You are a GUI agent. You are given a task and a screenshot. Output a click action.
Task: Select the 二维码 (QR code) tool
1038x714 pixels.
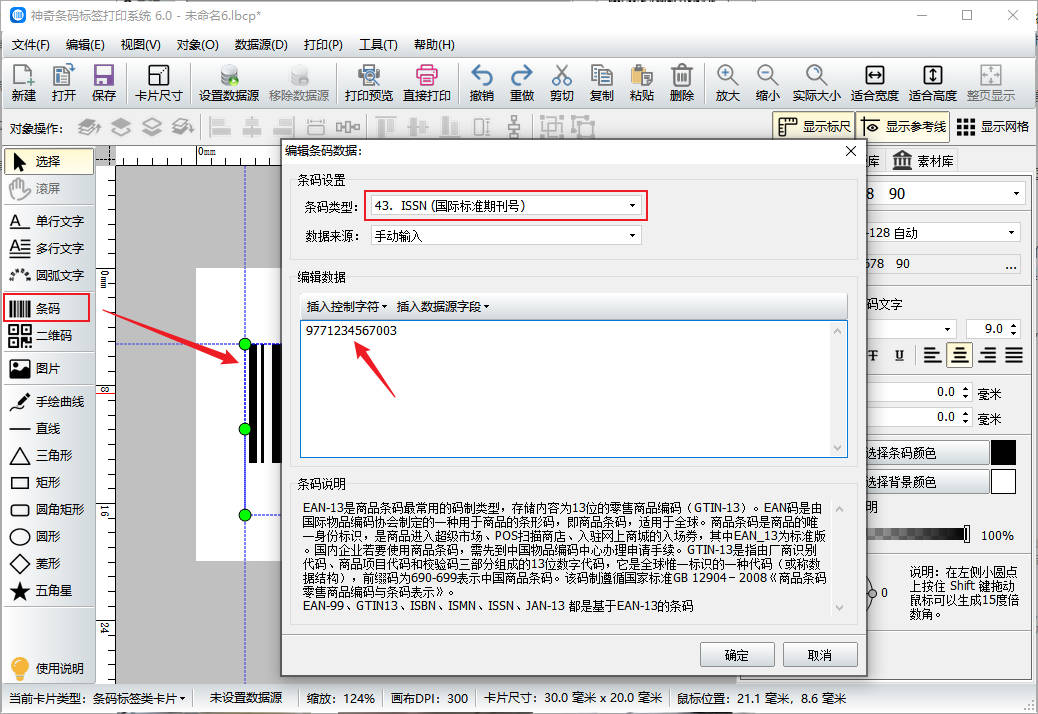tap(48, 336)
